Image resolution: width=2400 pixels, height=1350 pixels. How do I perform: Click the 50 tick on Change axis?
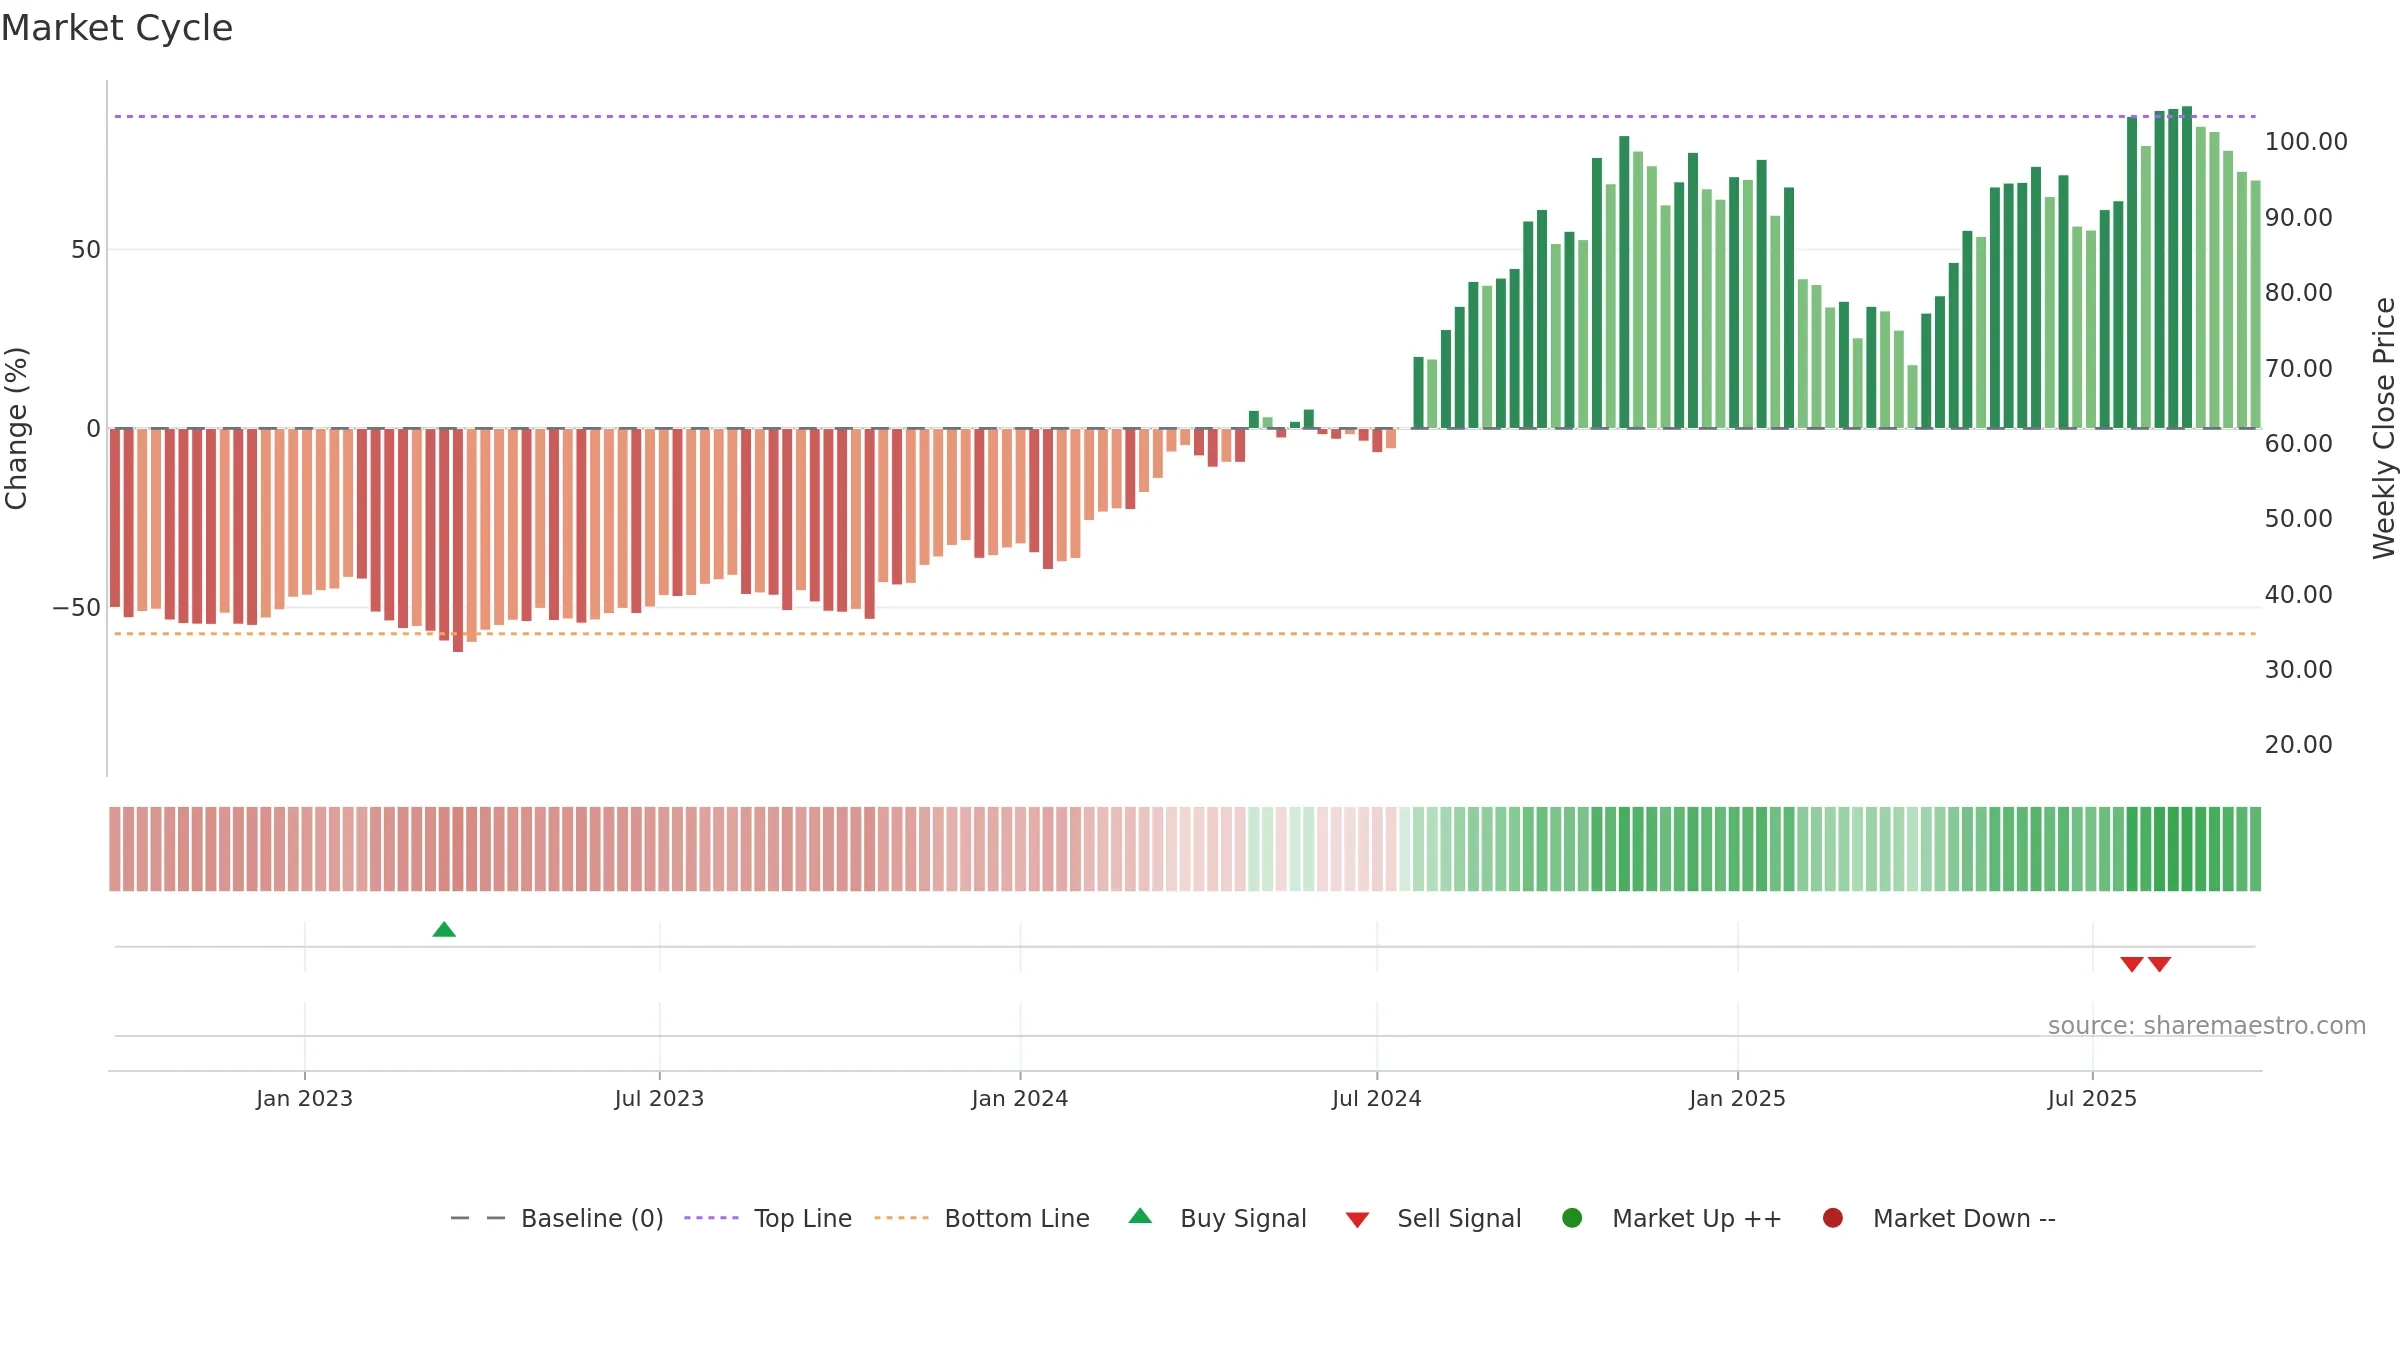[86, 250]
